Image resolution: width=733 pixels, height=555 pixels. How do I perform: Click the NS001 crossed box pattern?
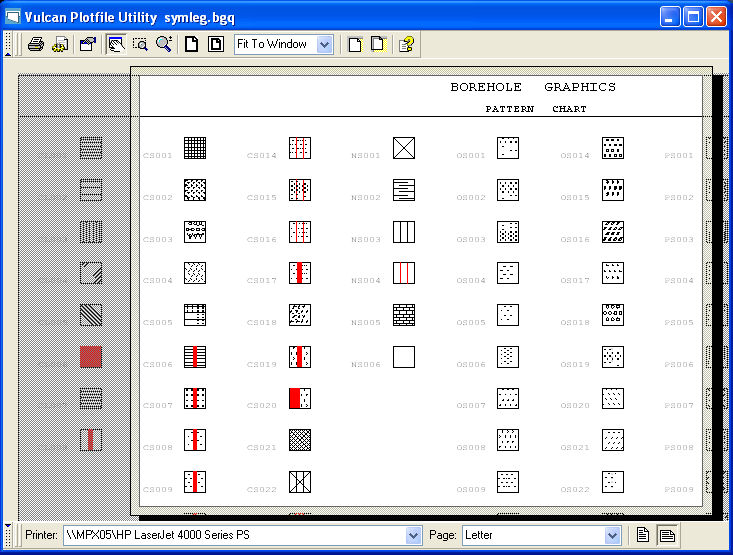pyautogui.click(x=403, y=148)
